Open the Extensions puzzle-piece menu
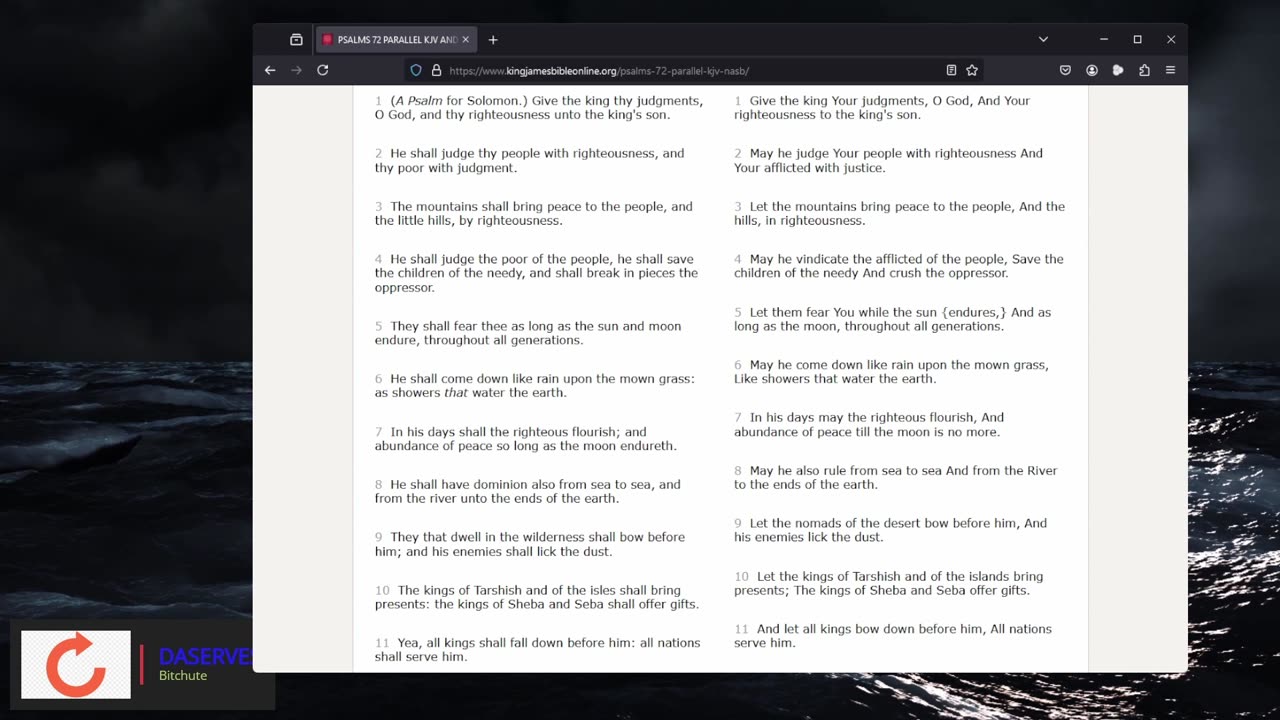Image resolution: width=1280 pixels, height=720 pixels. [x=1144, y=70]
